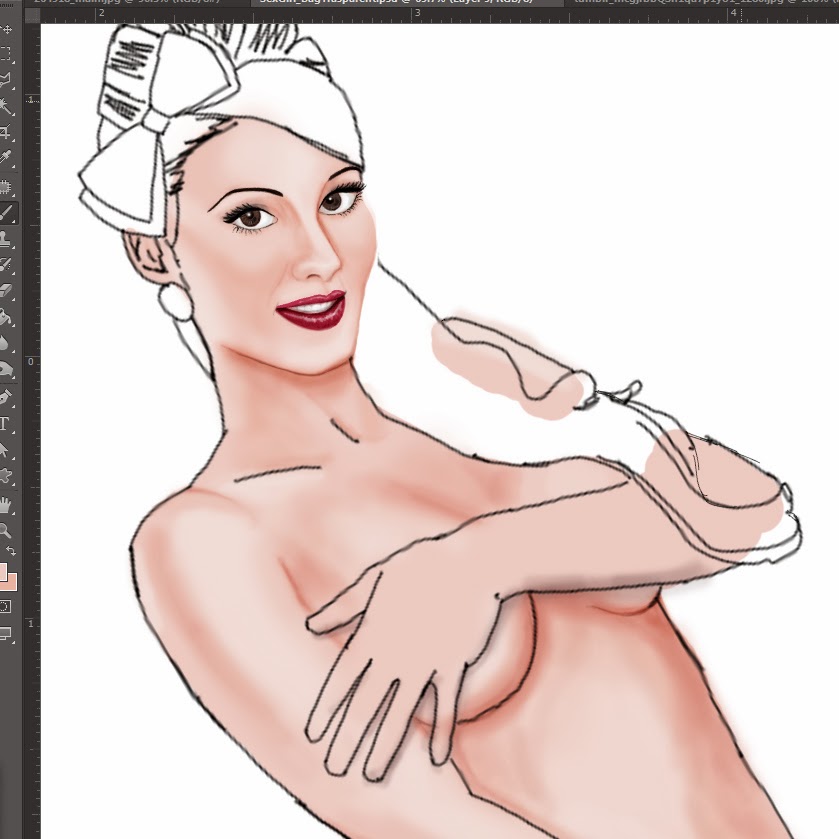Select the Hand tool

(x=7, y=503)
